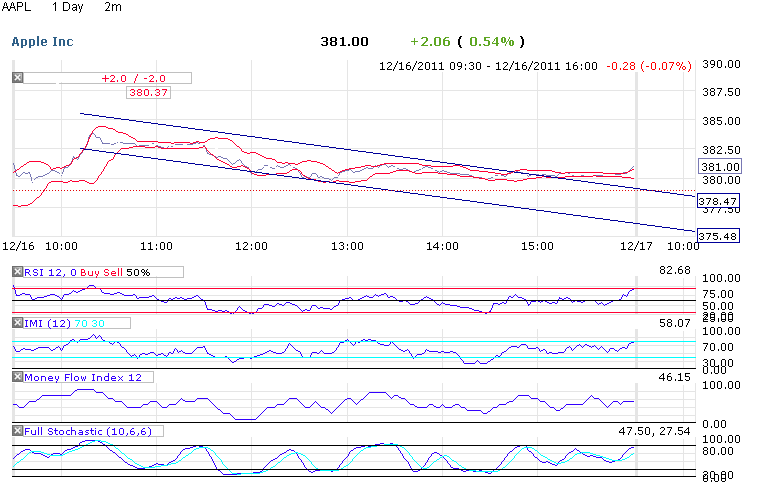
Task: Click the 375.48 trendline price marker
Action: [x=718, y=236]
